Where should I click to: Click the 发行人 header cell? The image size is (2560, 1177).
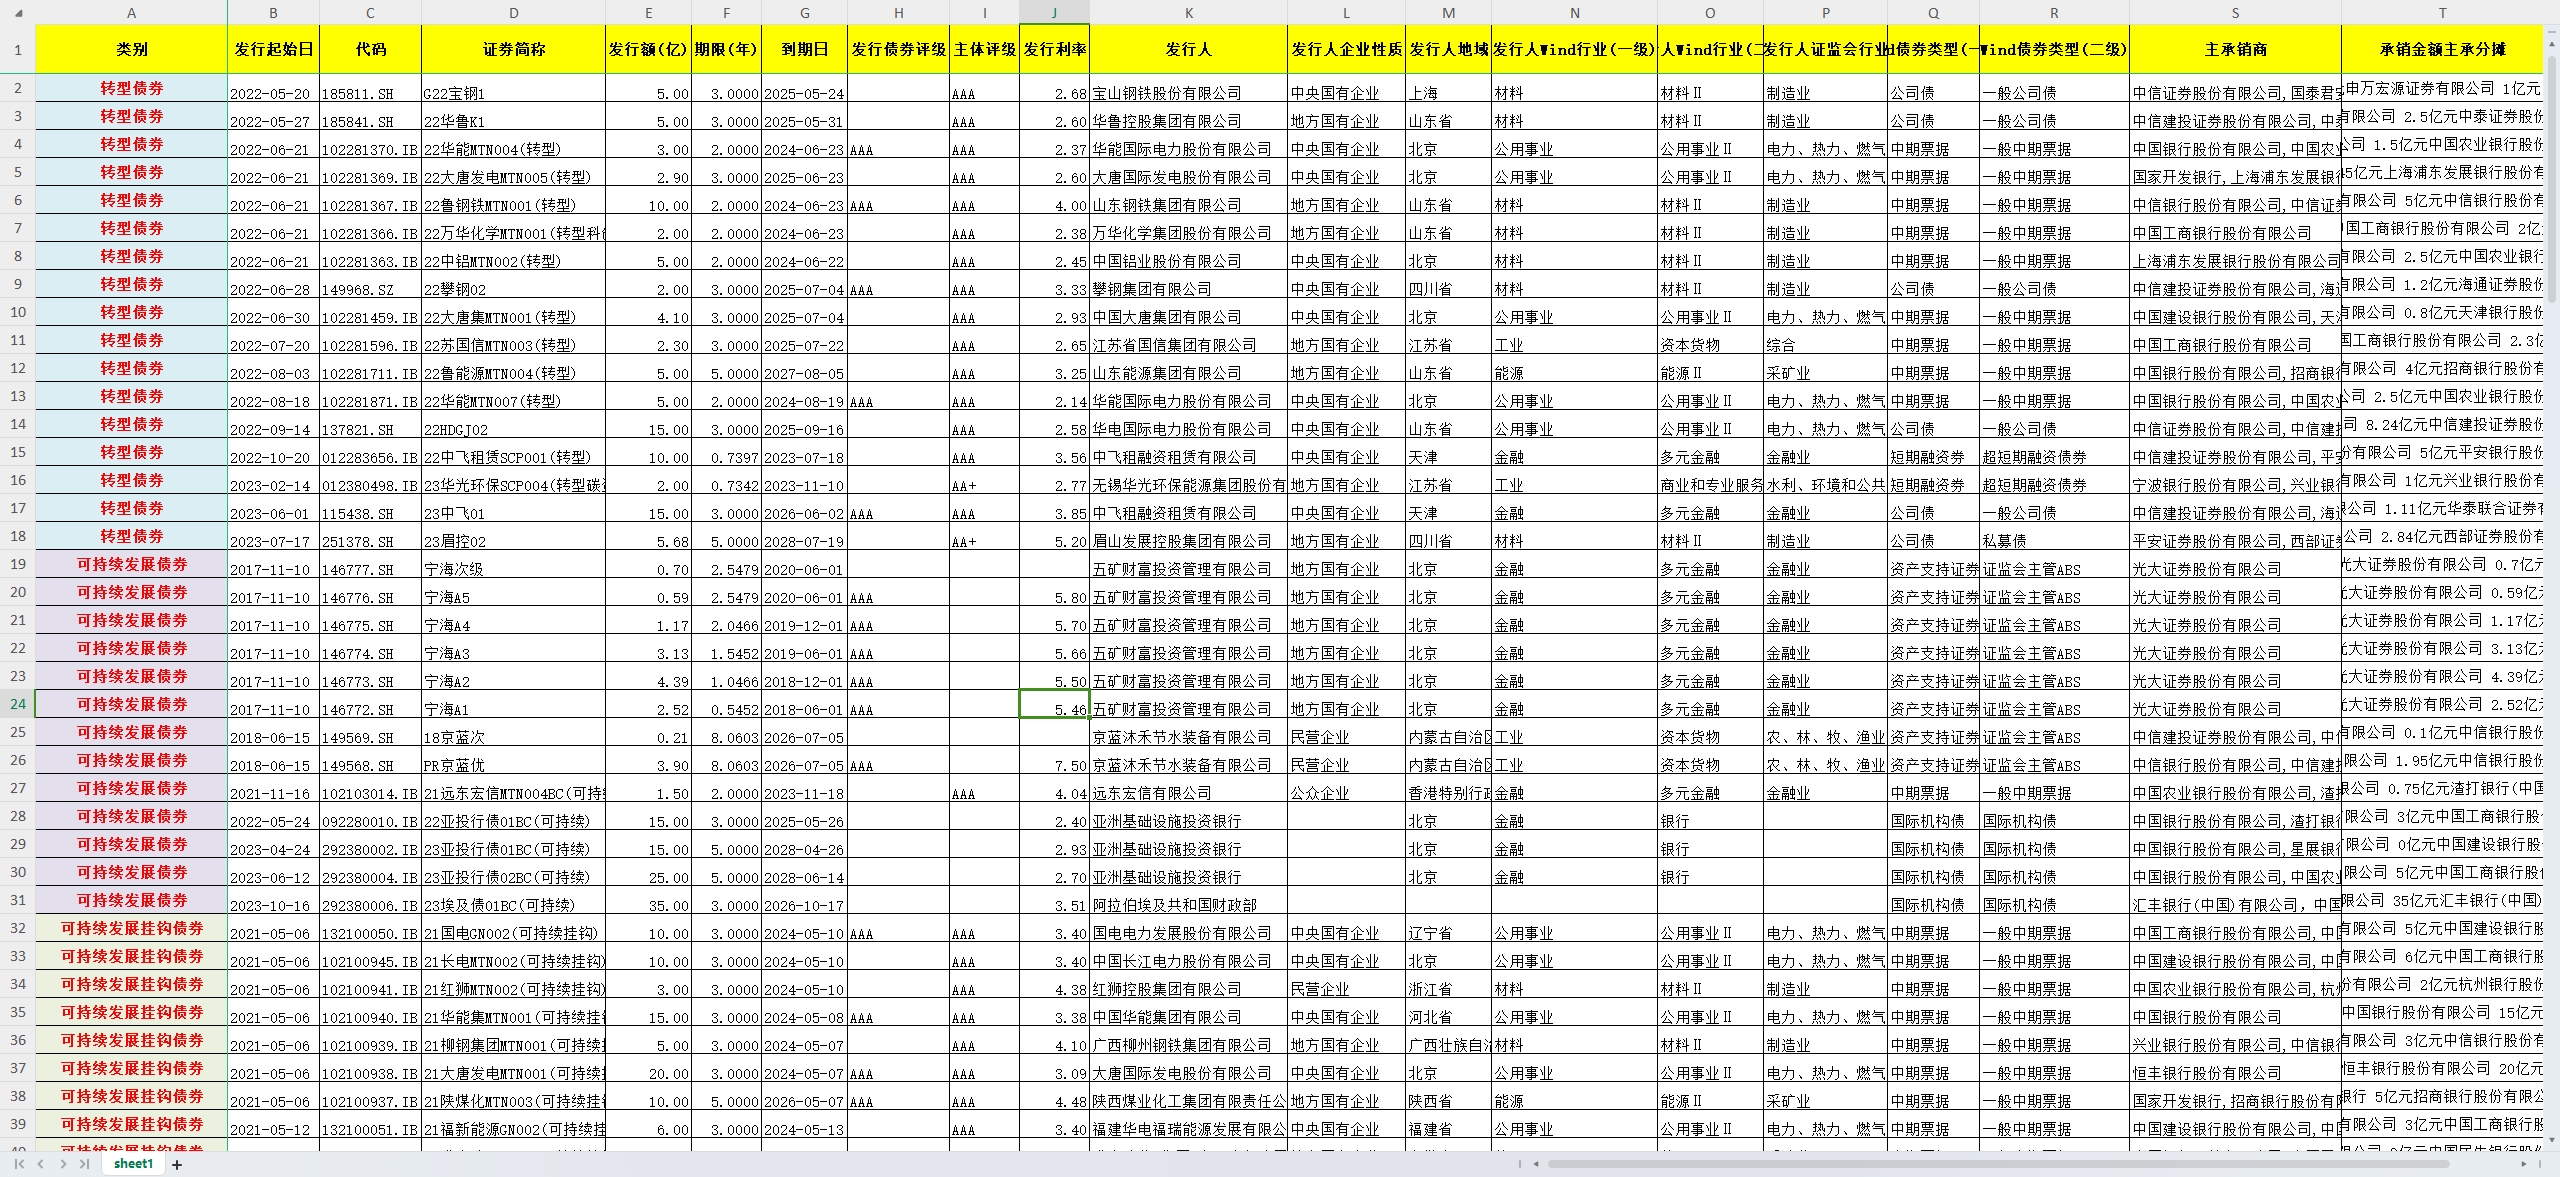[x=1188, y=49]
